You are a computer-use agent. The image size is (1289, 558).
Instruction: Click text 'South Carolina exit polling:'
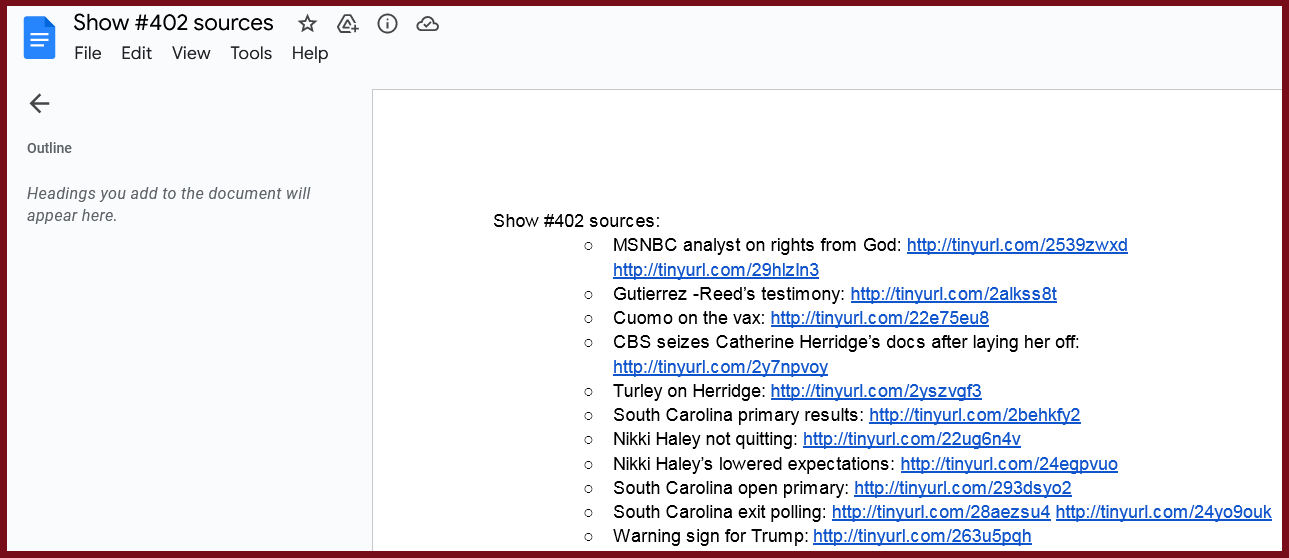(x=720, y=512)
